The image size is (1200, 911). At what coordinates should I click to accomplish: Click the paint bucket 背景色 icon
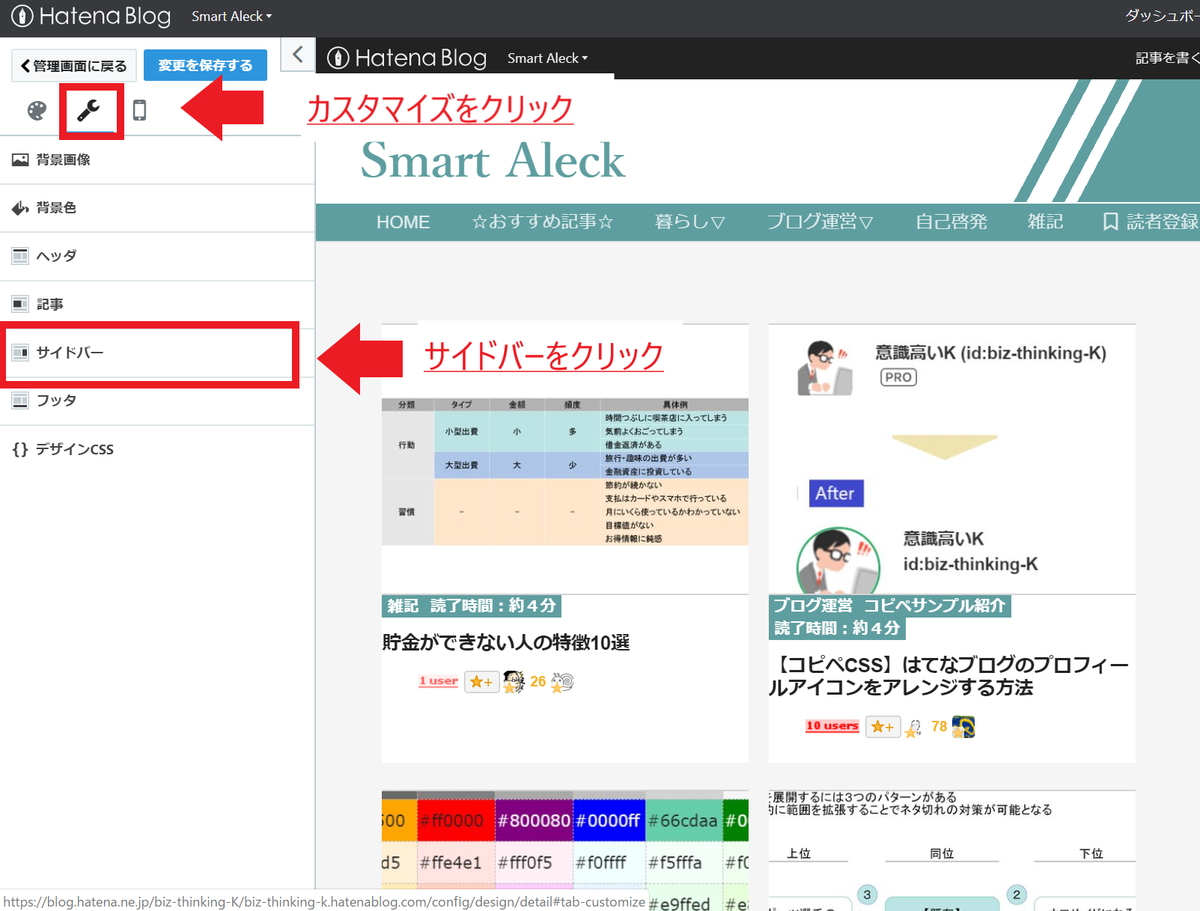tap(20, 208)
